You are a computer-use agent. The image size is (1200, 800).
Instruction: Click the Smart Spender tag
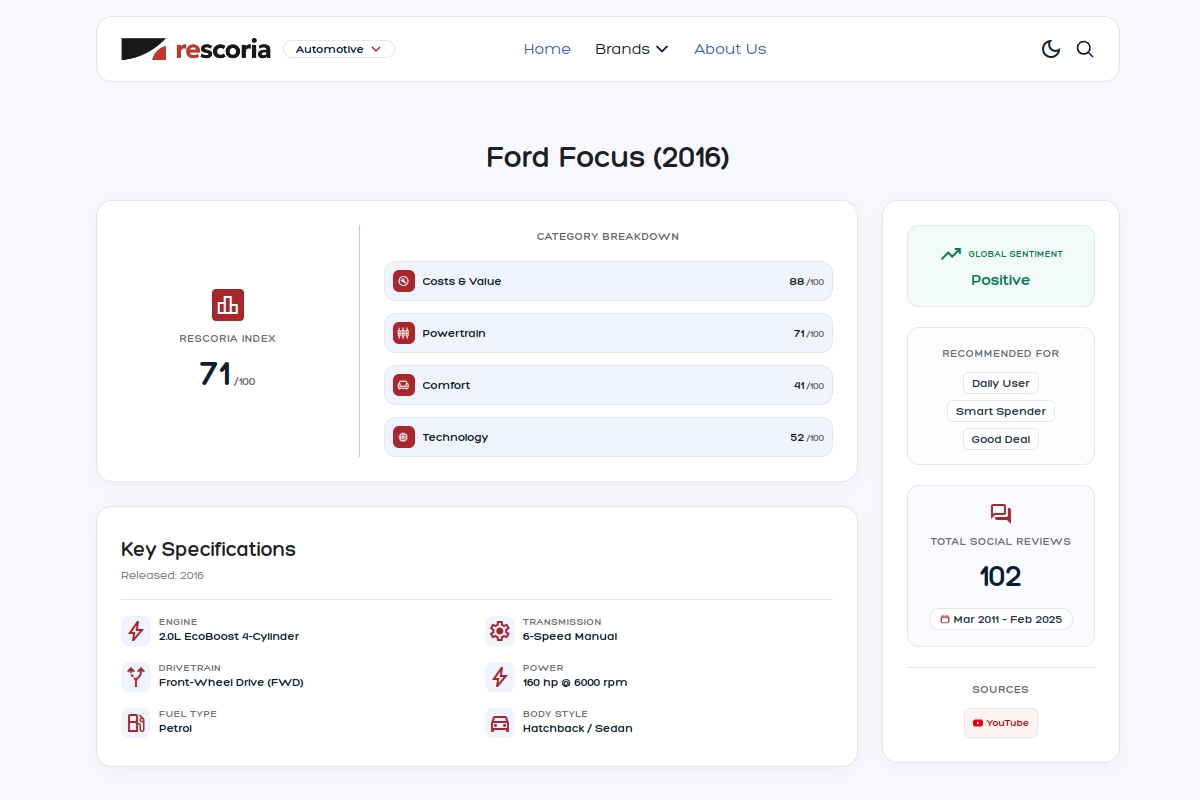tap(1001, 411)
